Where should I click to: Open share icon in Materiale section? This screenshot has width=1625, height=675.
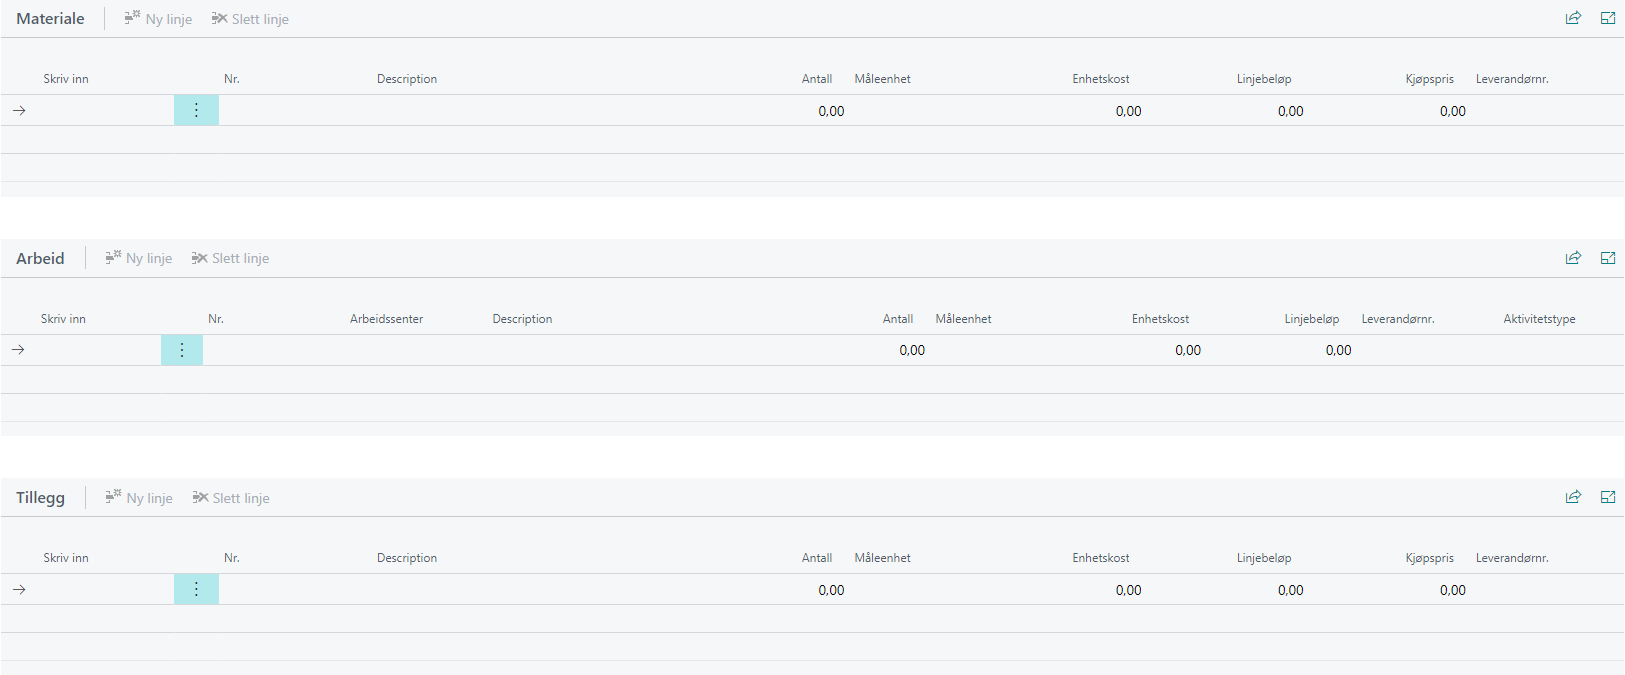point(1573,18)
